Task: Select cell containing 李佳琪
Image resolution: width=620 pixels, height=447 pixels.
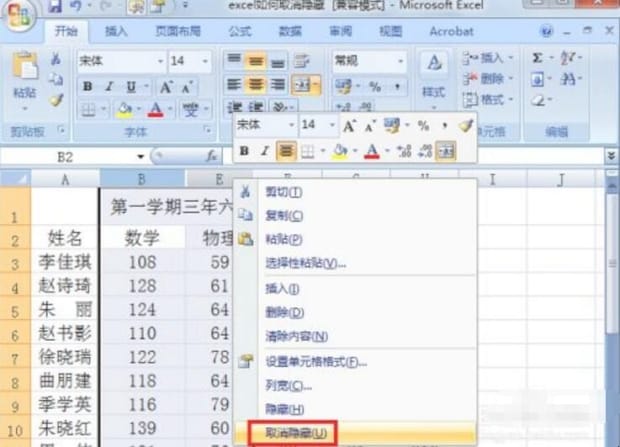Action: 65,262
